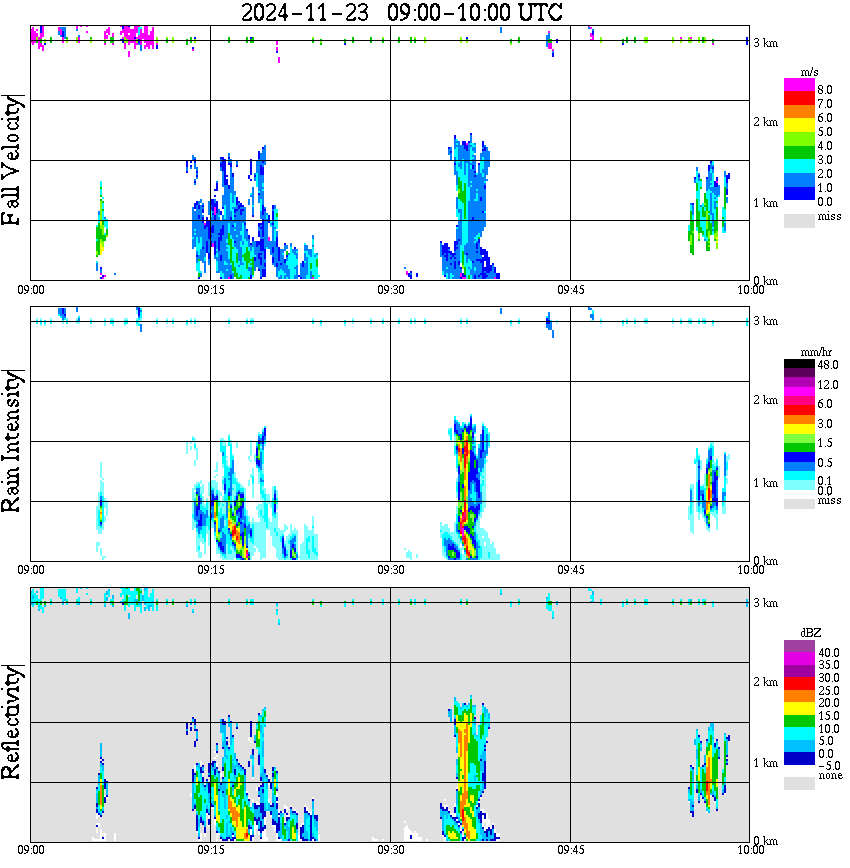Click the 25.0 value in the dBZ legend
The height and width of the screenshot is (868, 850).
tap(829, 691)
